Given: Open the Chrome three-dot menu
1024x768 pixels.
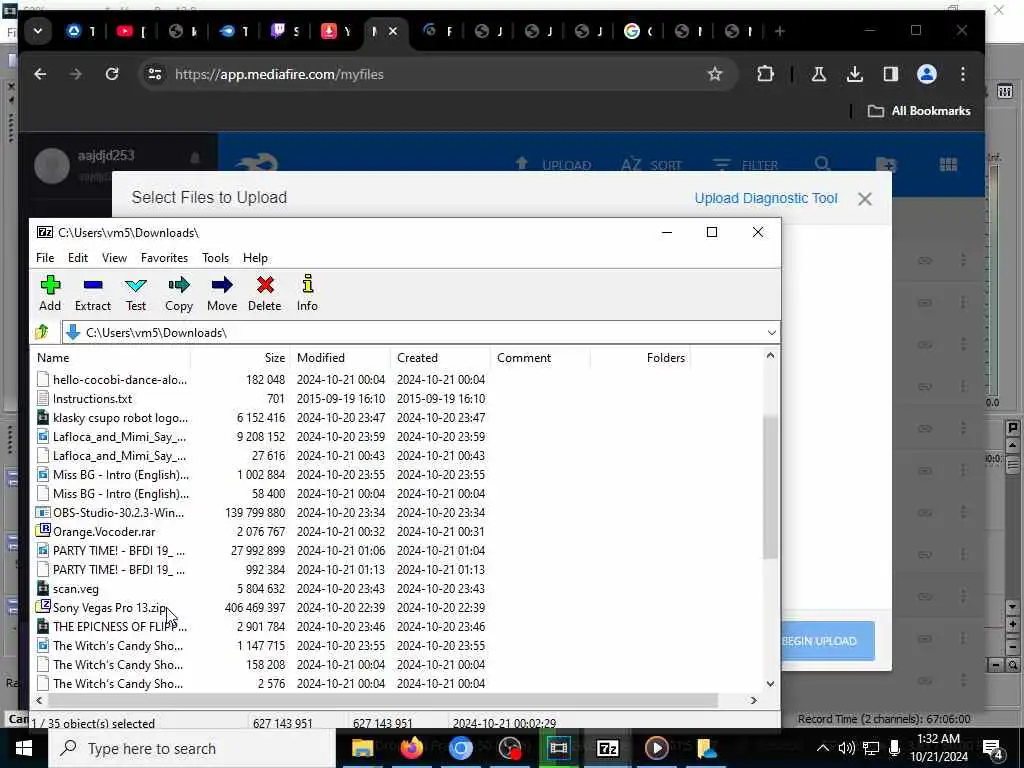Looking at the screenshot, I should point(963,74).
